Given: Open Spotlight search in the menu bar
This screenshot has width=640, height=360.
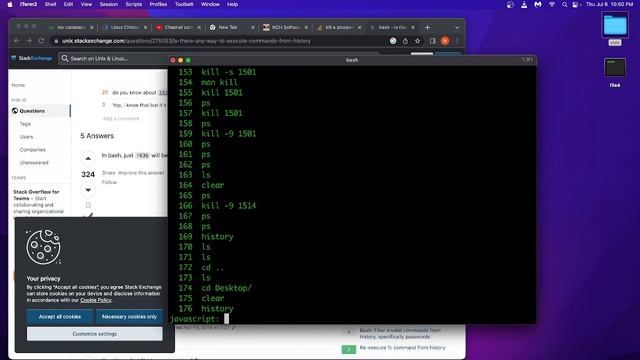Looking at the screenshot, I should click(x=564, y=4).
